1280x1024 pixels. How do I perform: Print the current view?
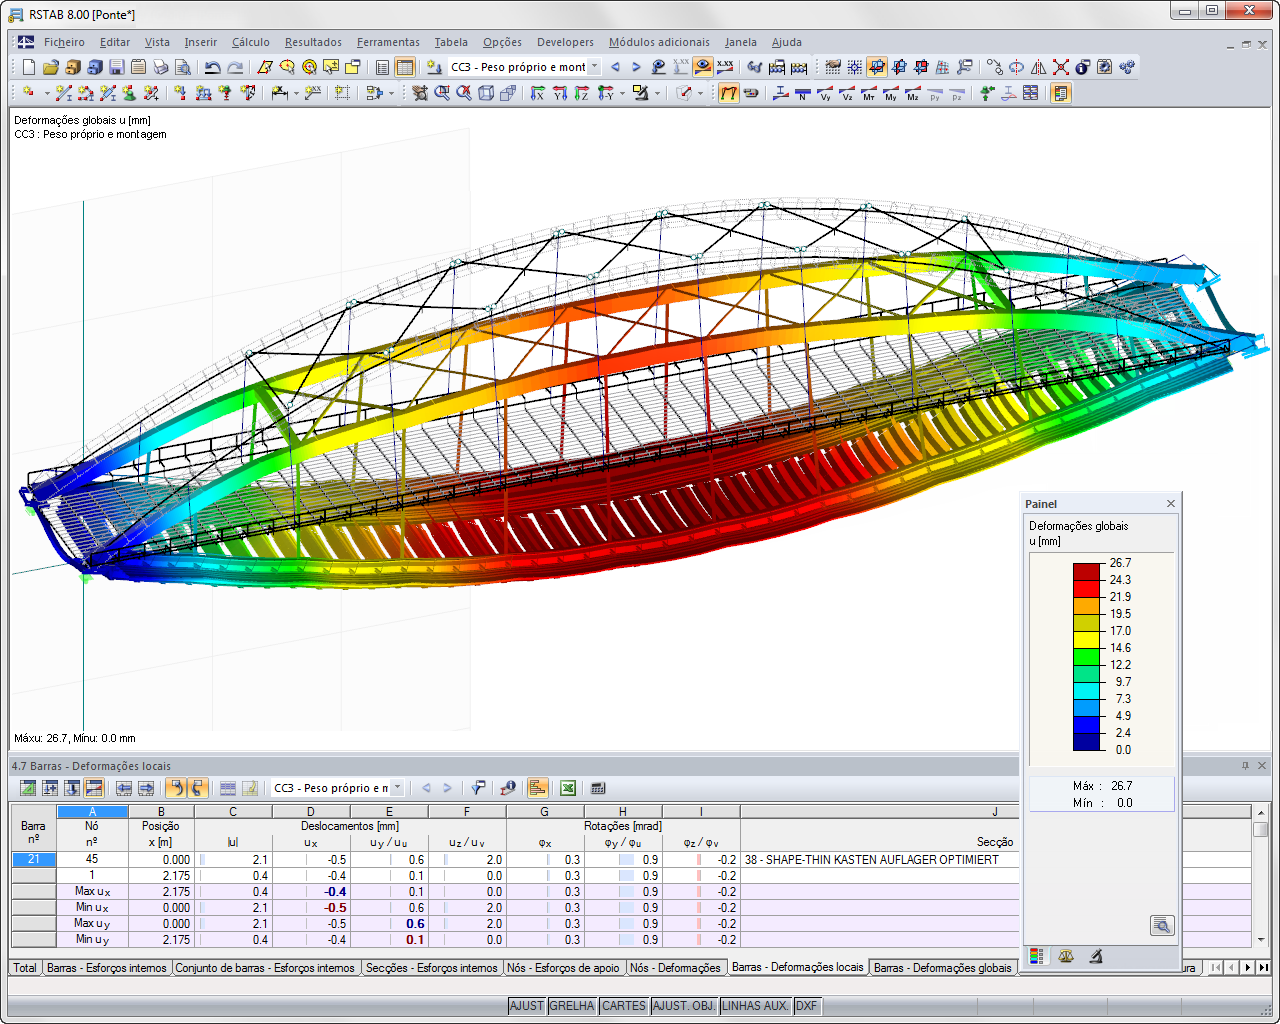(x=161, y=67)
